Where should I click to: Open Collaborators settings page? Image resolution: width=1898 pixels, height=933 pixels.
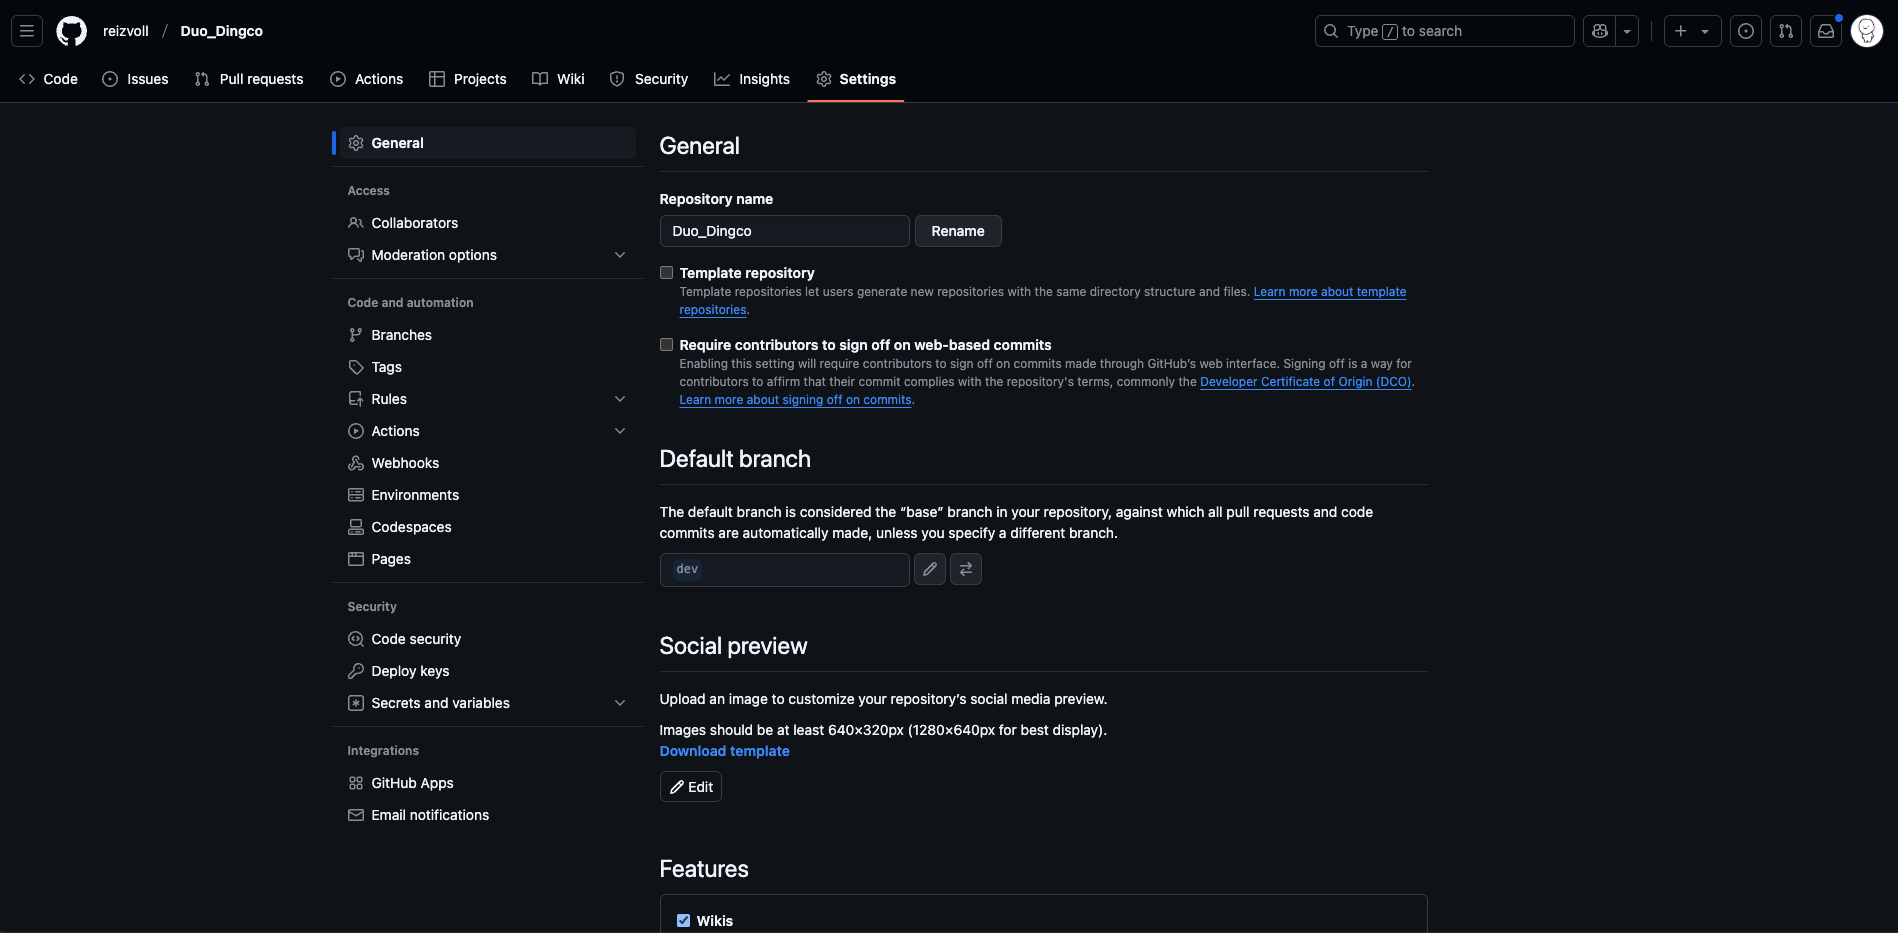(488, 223)
